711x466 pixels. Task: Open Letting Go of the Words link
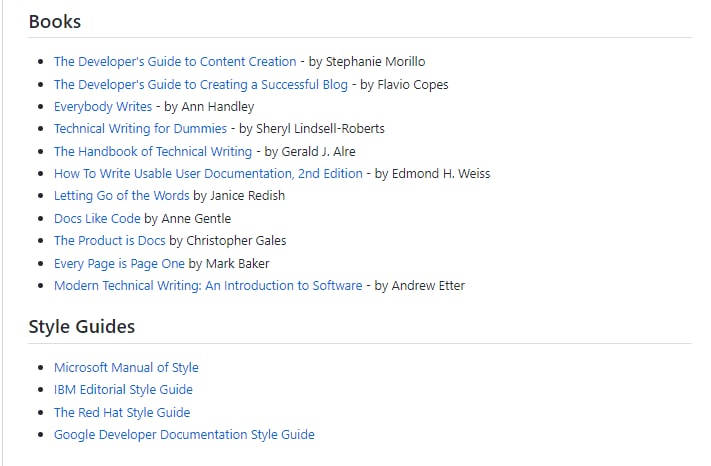tap(121, 196)
